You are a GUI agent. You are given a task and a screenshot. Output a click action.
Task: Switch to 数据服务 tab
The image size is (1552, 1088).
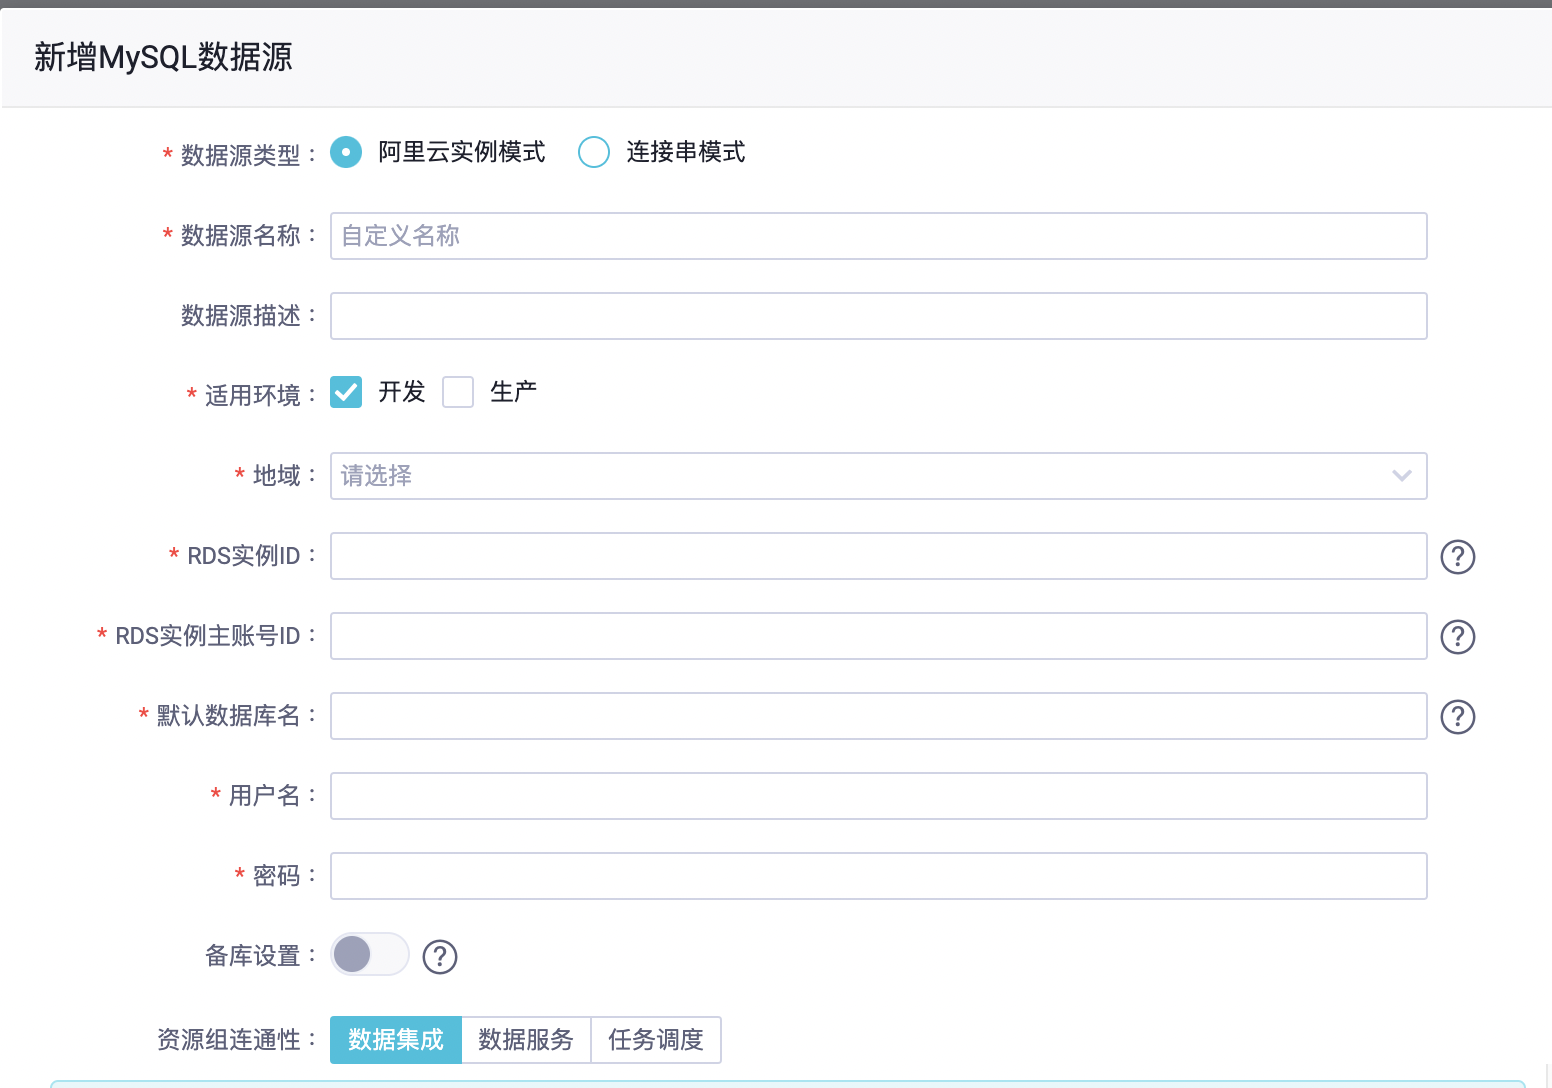526,1040
